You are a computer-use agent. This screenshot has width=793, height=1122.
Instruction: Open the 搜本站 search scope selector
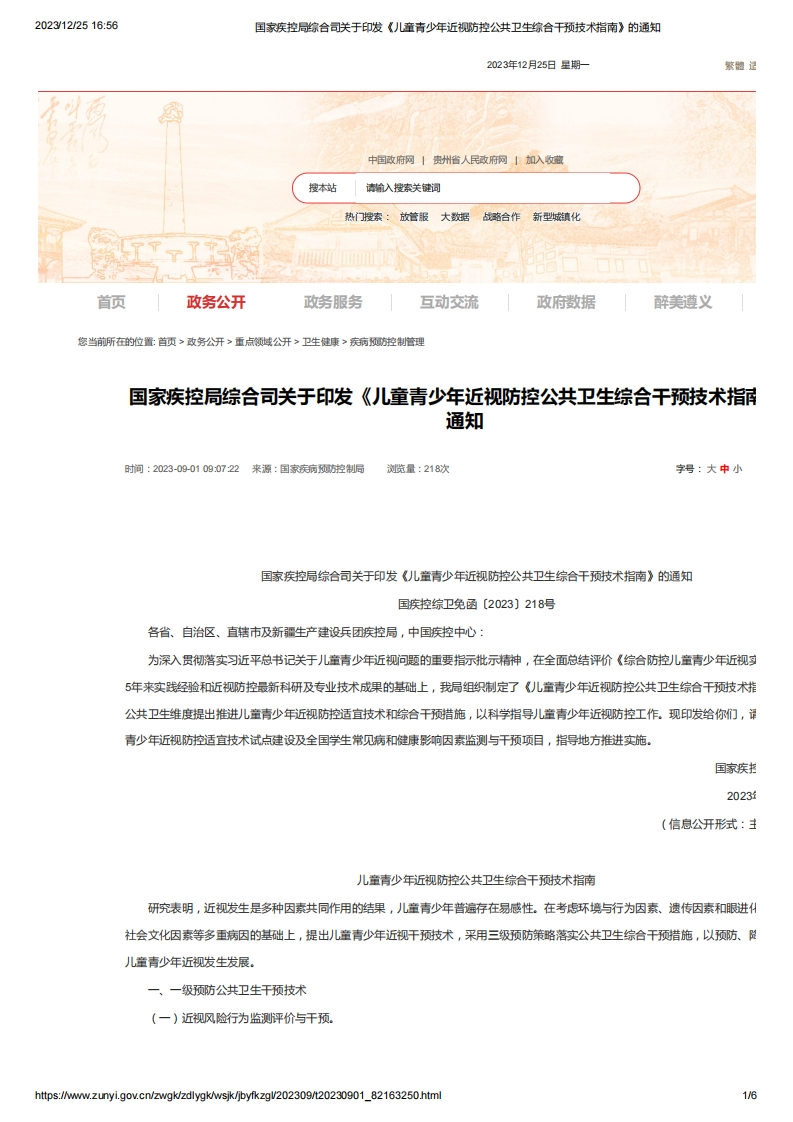click(x=322, y=188)
